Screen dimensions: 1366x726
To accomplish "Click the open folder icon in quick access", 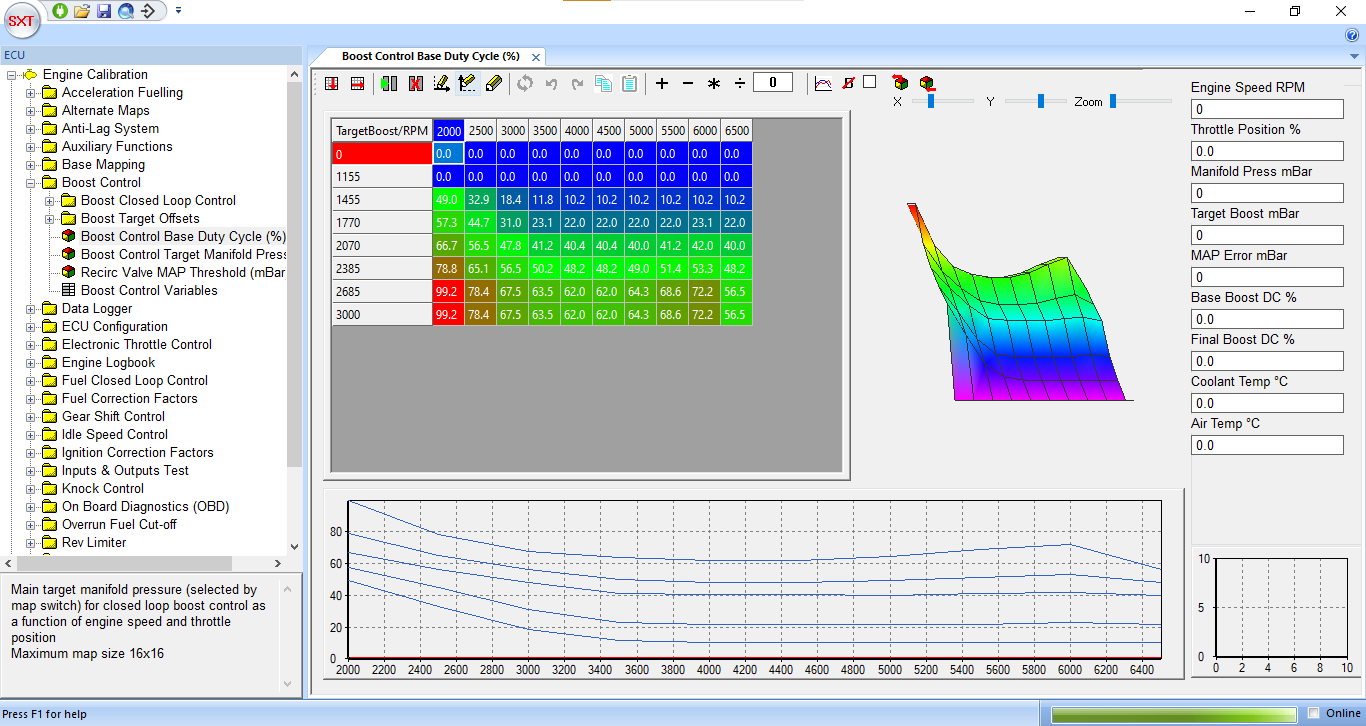I will tap(82, 11).
